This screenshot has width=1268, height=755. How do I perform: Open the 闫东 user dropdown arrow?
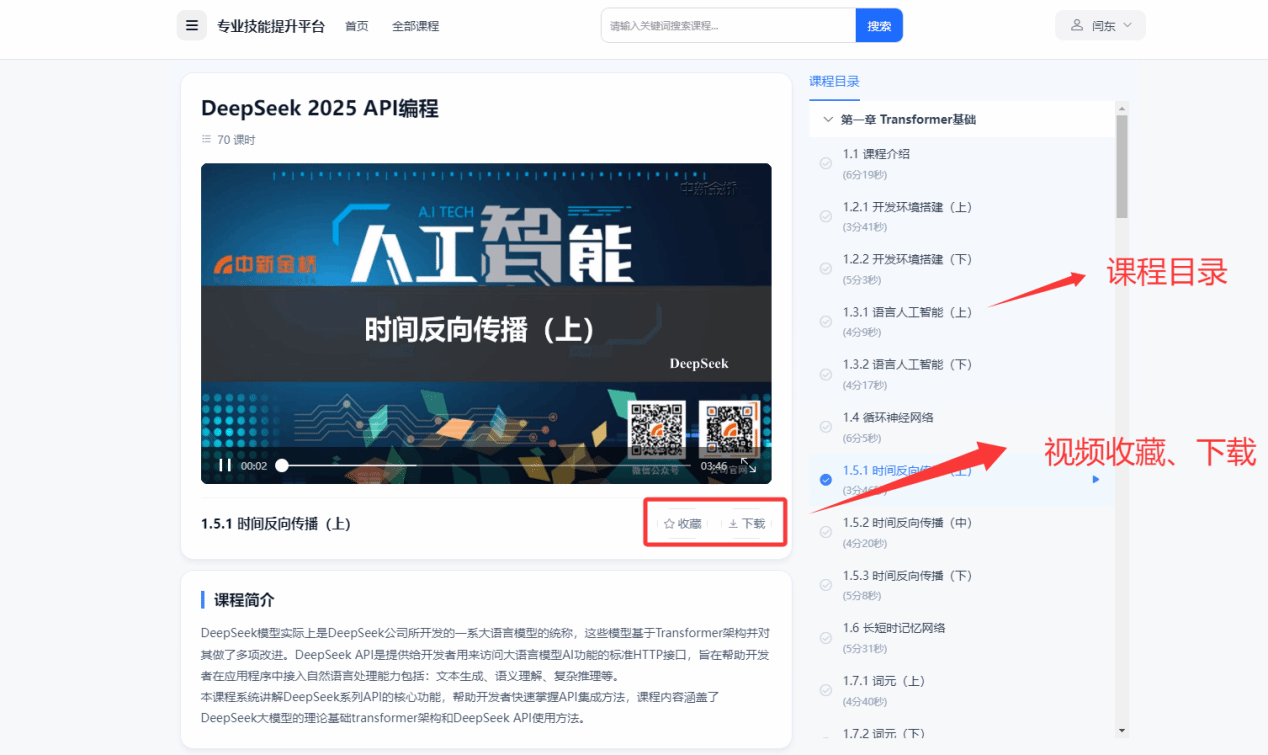click(x=1128, y=25)
